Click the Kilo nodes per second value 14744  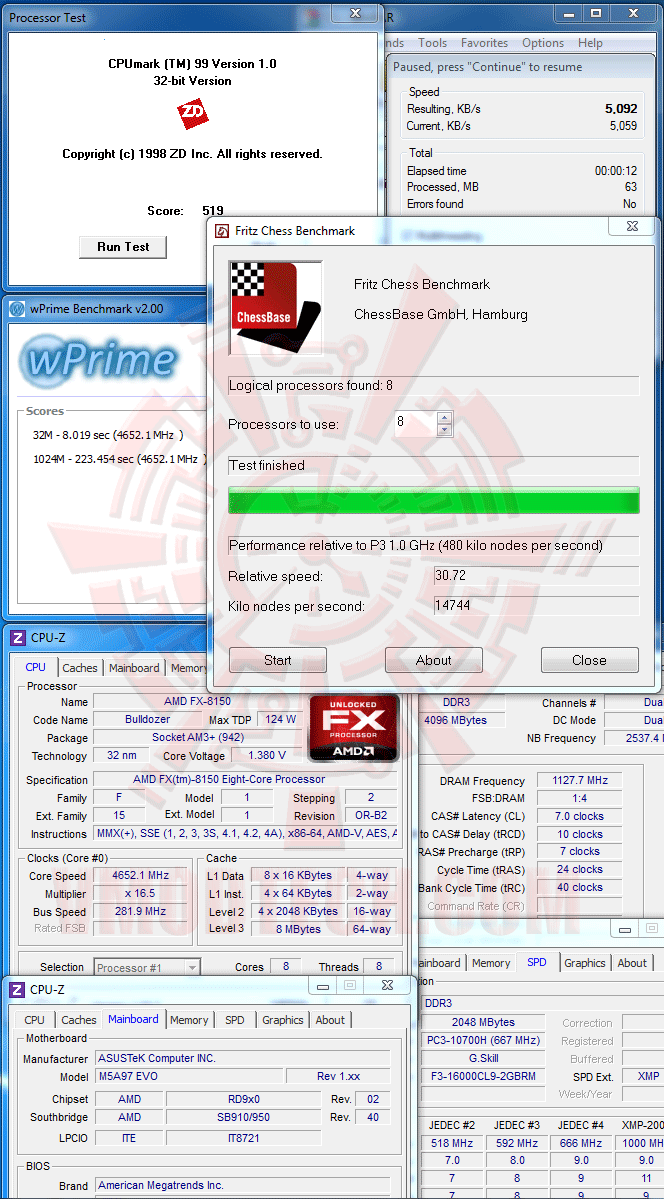click(537, 606)
